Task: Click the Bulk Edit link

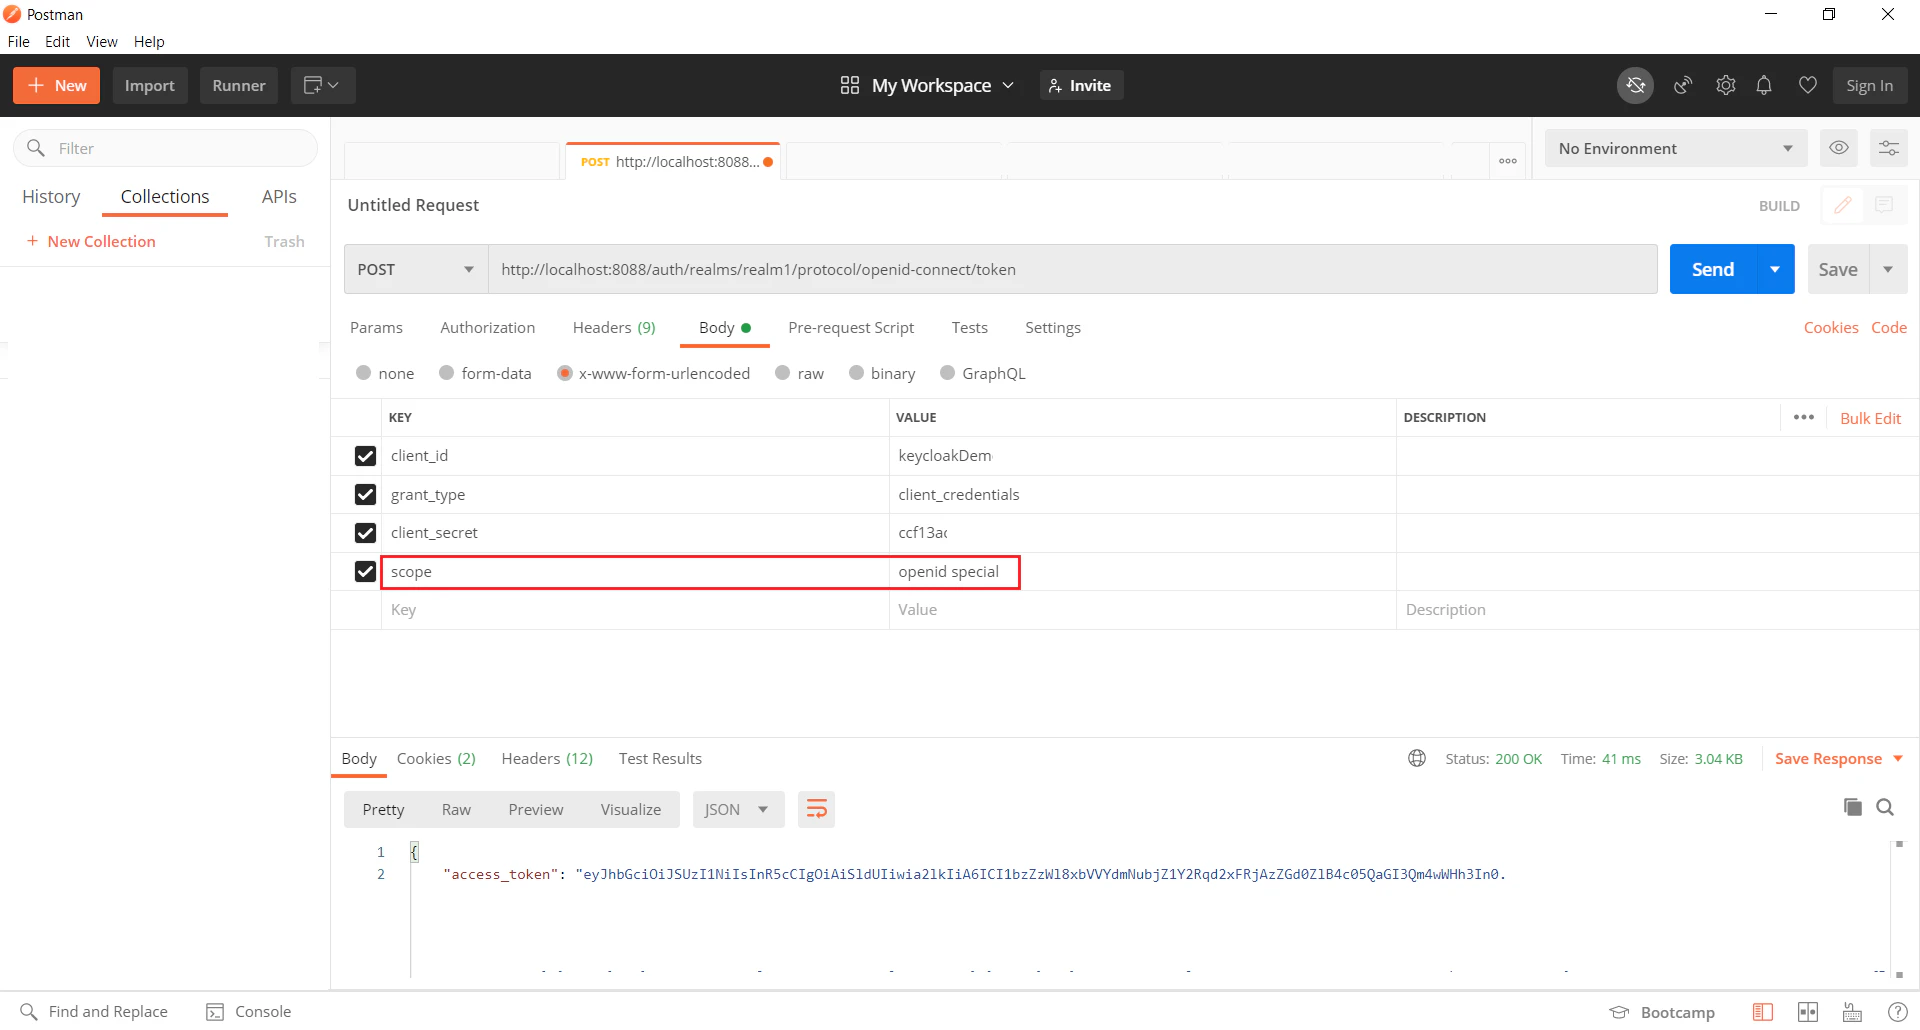Action: click(1870, 418)
